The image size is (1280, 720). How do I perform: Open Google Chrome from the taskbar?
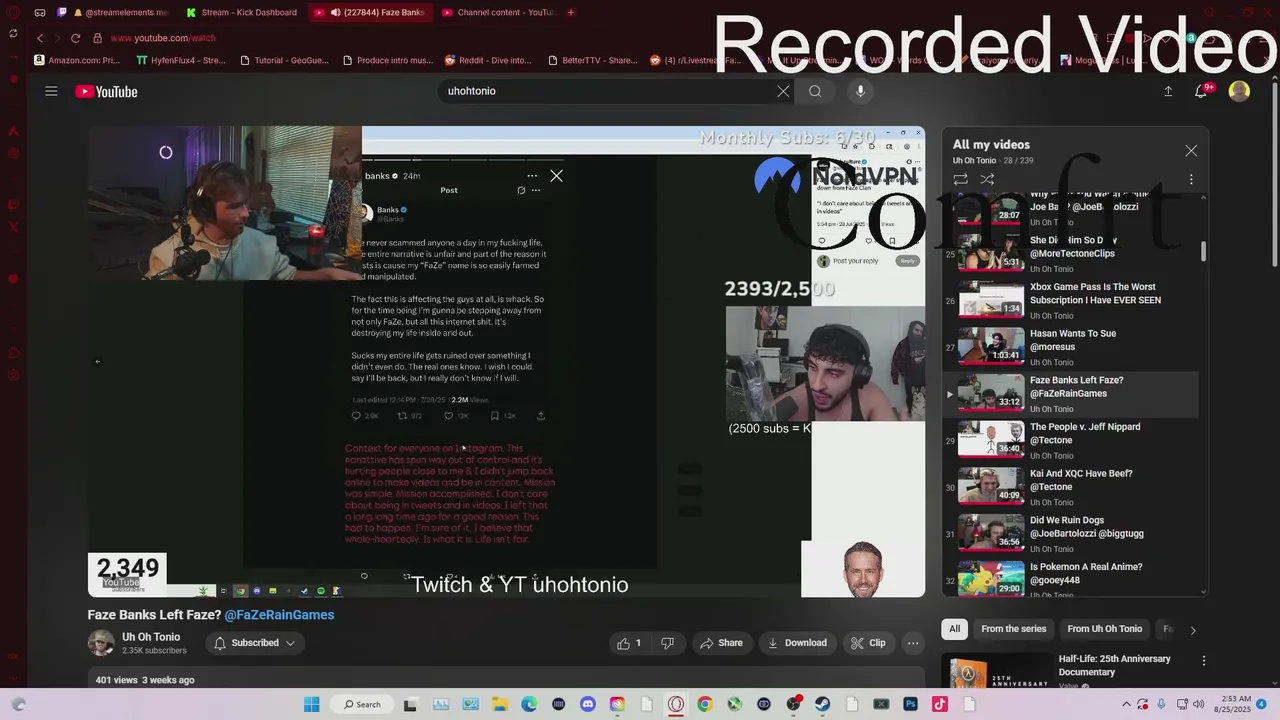[705, 704]
